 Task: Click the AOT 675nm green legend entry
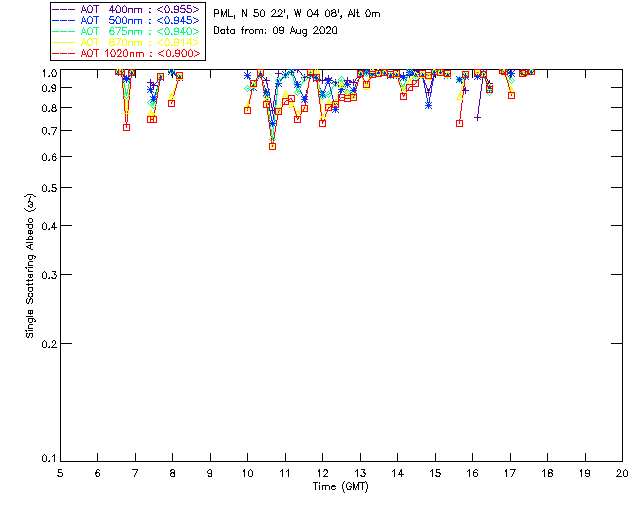pos(127,31)
